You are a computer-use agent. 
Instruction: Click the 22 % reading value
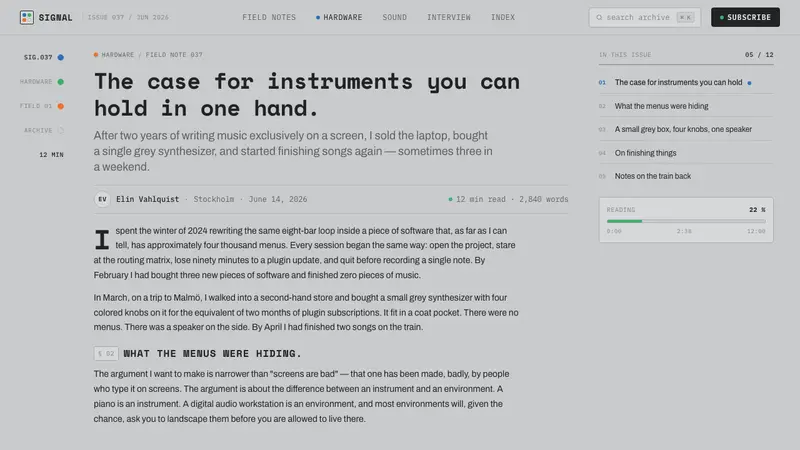pyautogui.click(x=757, y=210)
